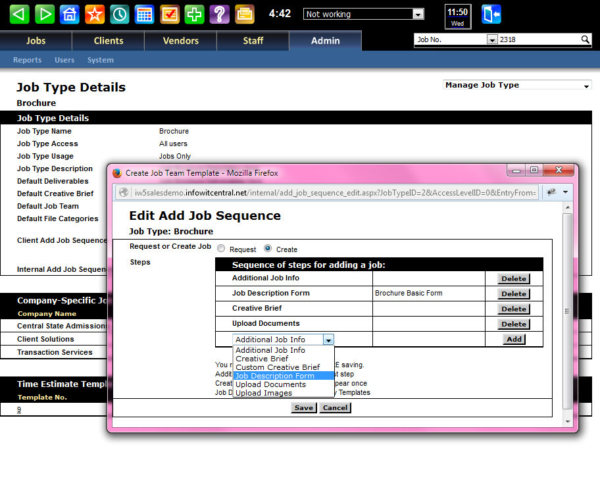Open the Reports submenu
Viewport: 600px width, 491px height.
point(27,60)
